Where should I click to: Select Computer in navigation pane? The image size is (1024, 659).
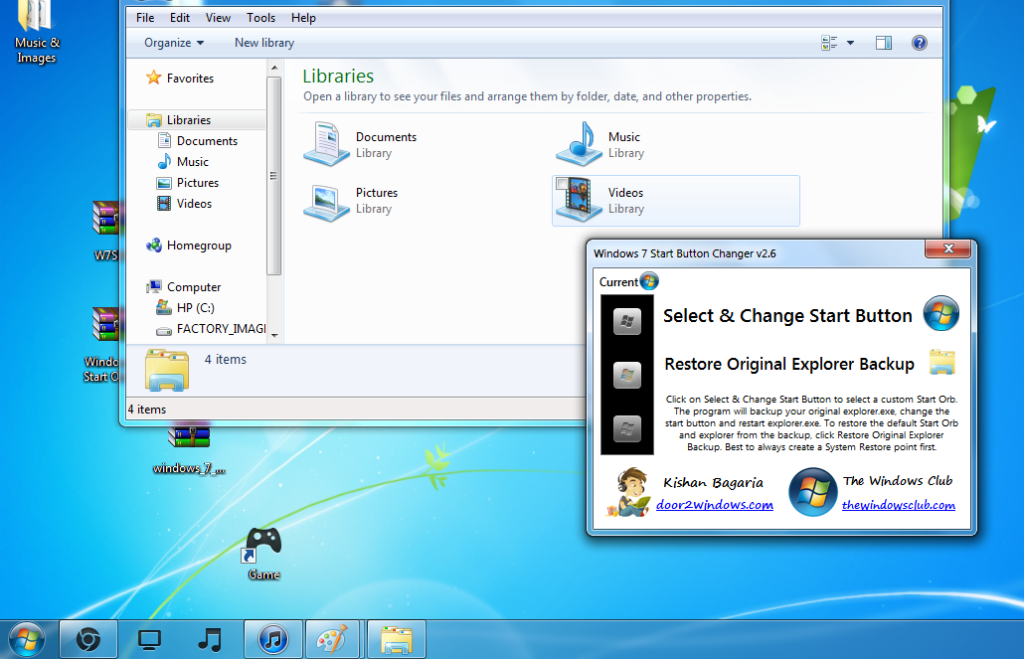pos(184,287)
